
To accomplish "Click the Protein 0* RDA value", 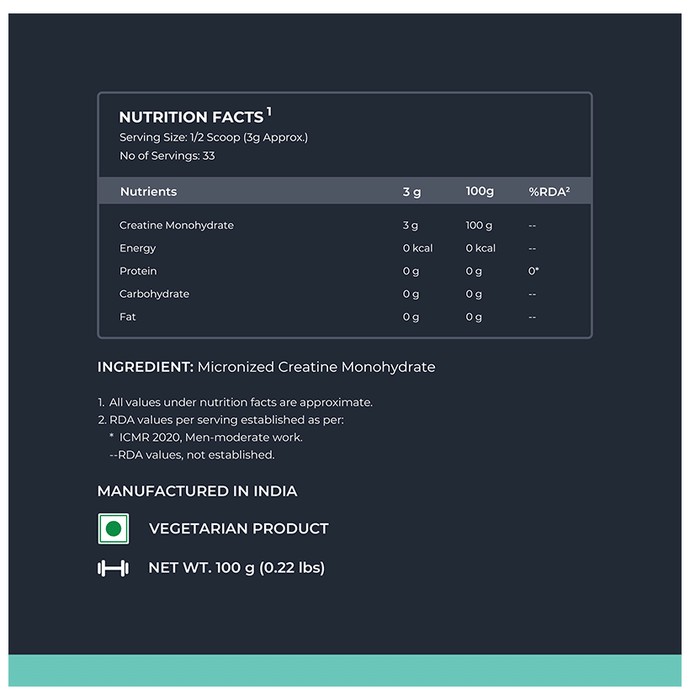I will [x=533, y=271].
